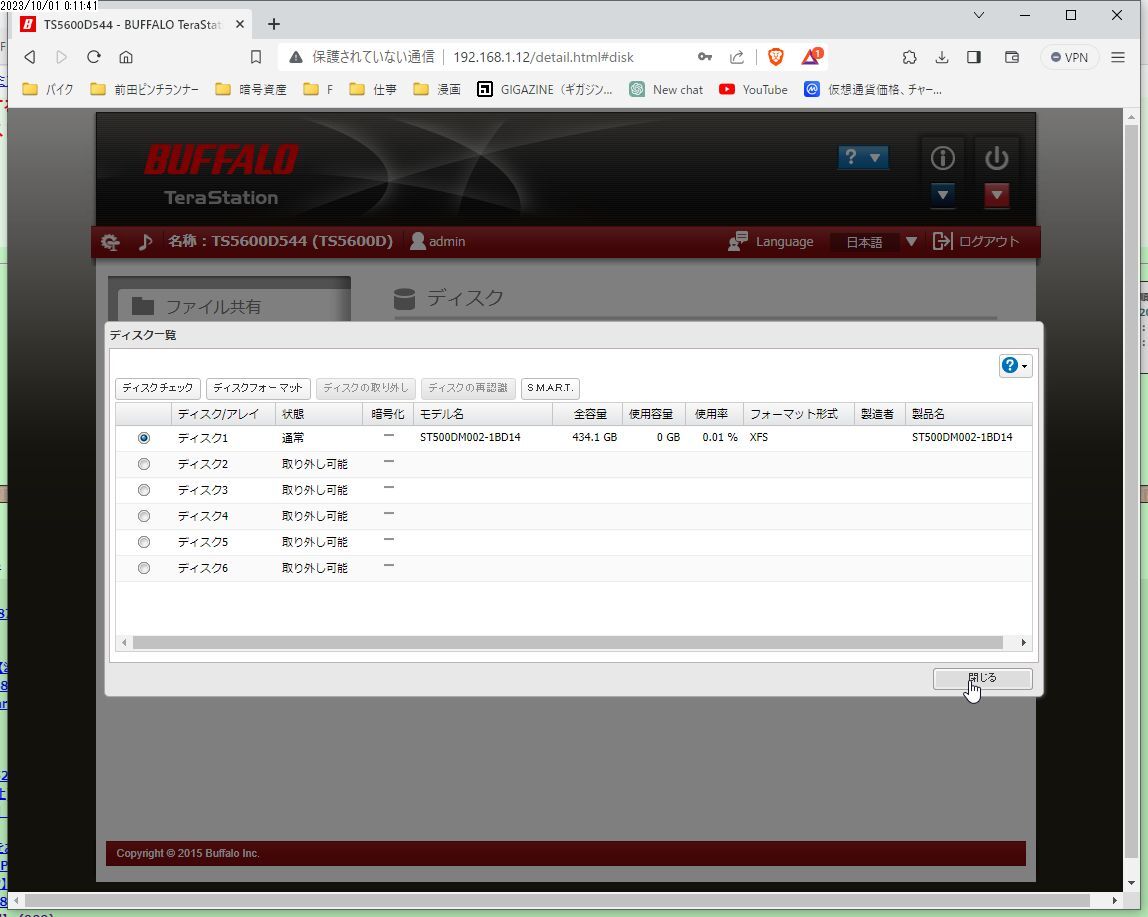Open the settings gear in red bar
1148x917 pixels.
(111, 242)
